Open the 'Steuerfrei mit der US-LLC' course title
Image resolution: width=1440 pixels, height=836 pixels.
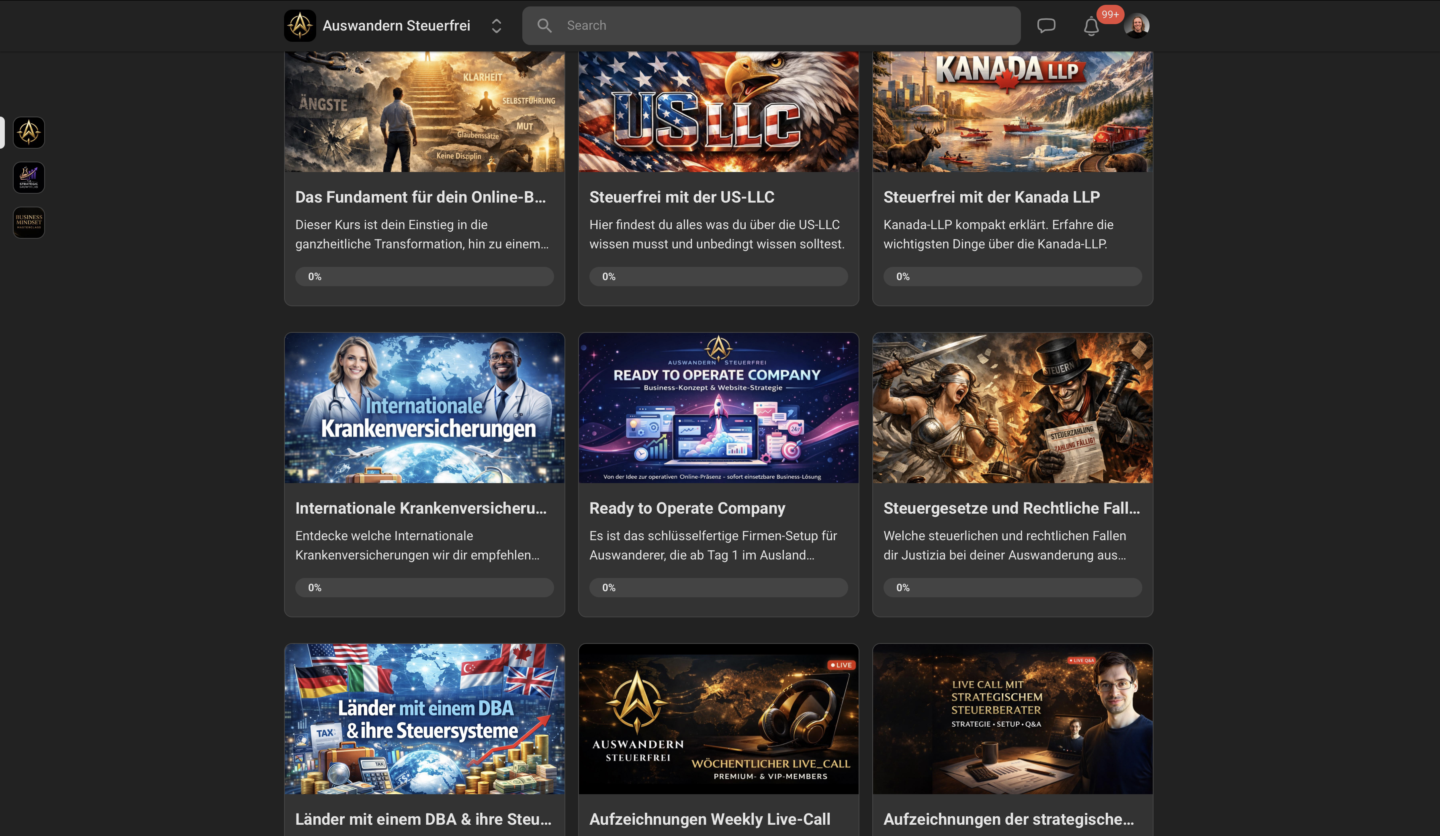coord(682,197)
